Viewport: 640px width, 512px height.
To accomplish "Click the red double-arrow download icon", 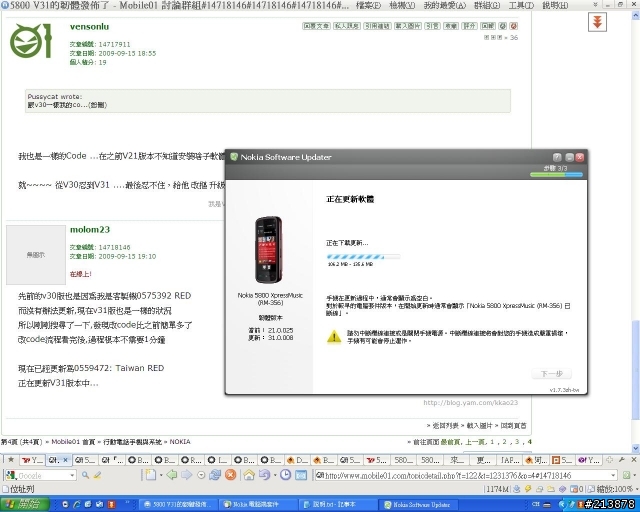I will 597,22.
